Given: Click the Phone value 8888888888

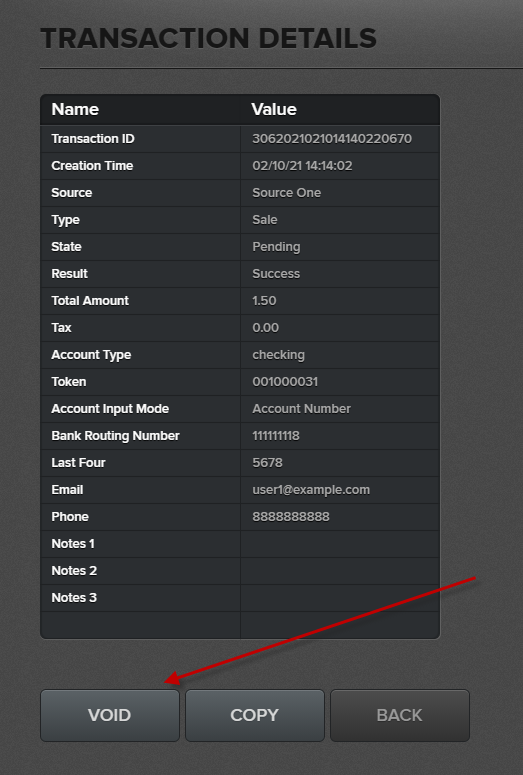Looking at the screenshot, I should (x=291, y=517).
